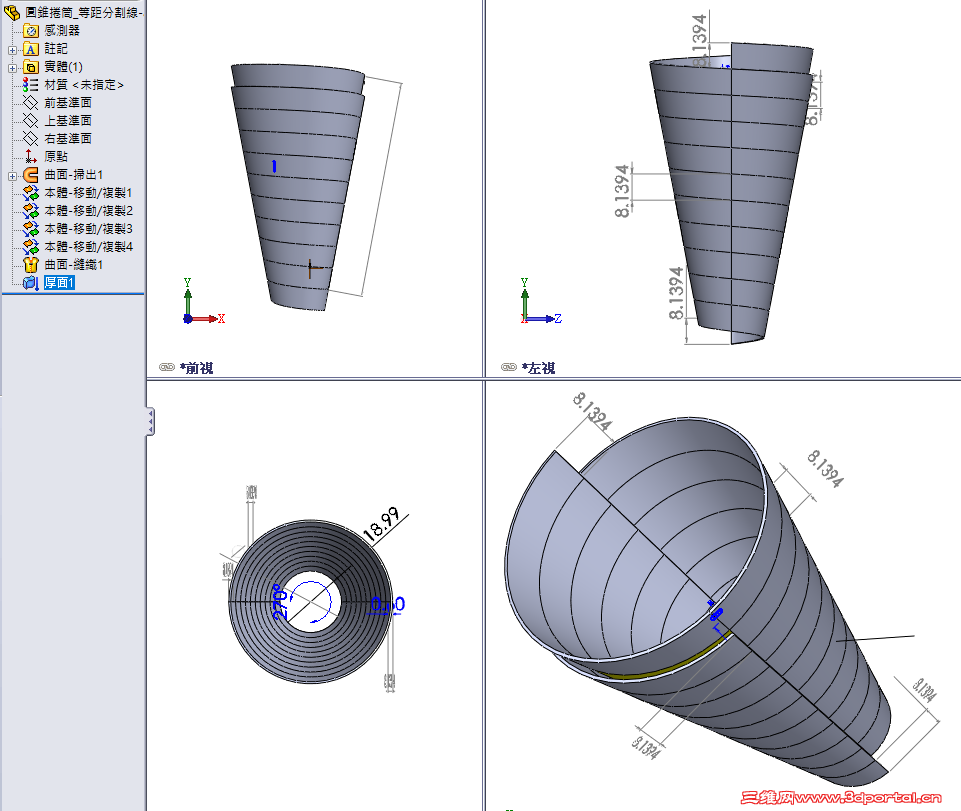Click the *左視 viewport label
The image size is (961, 811).
[x=538, y=368]
